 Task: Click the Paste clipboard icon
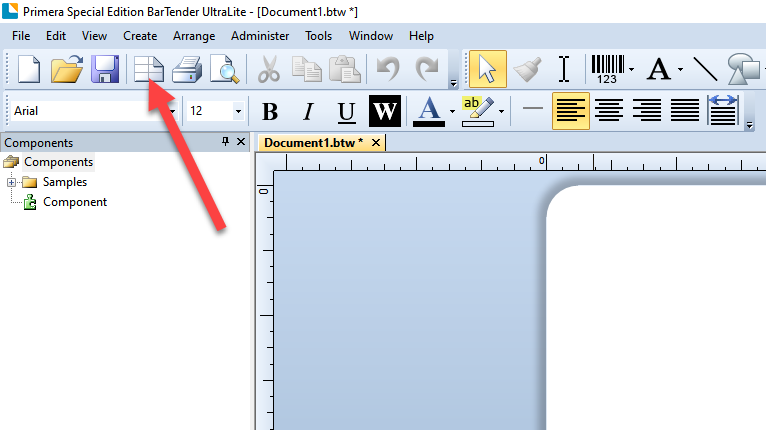tap(344, 69)
